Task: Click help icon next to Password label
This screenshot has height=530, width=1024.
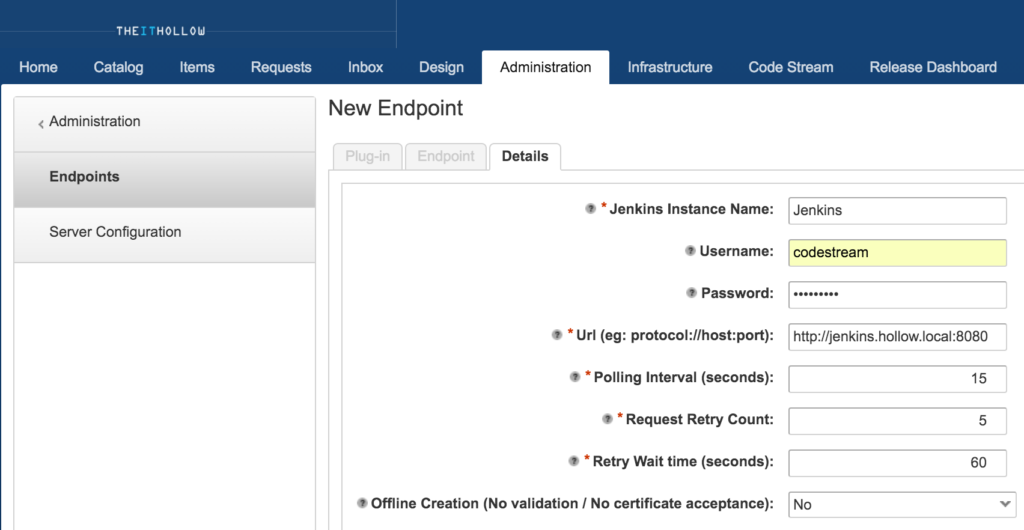Action: point(691,293)
